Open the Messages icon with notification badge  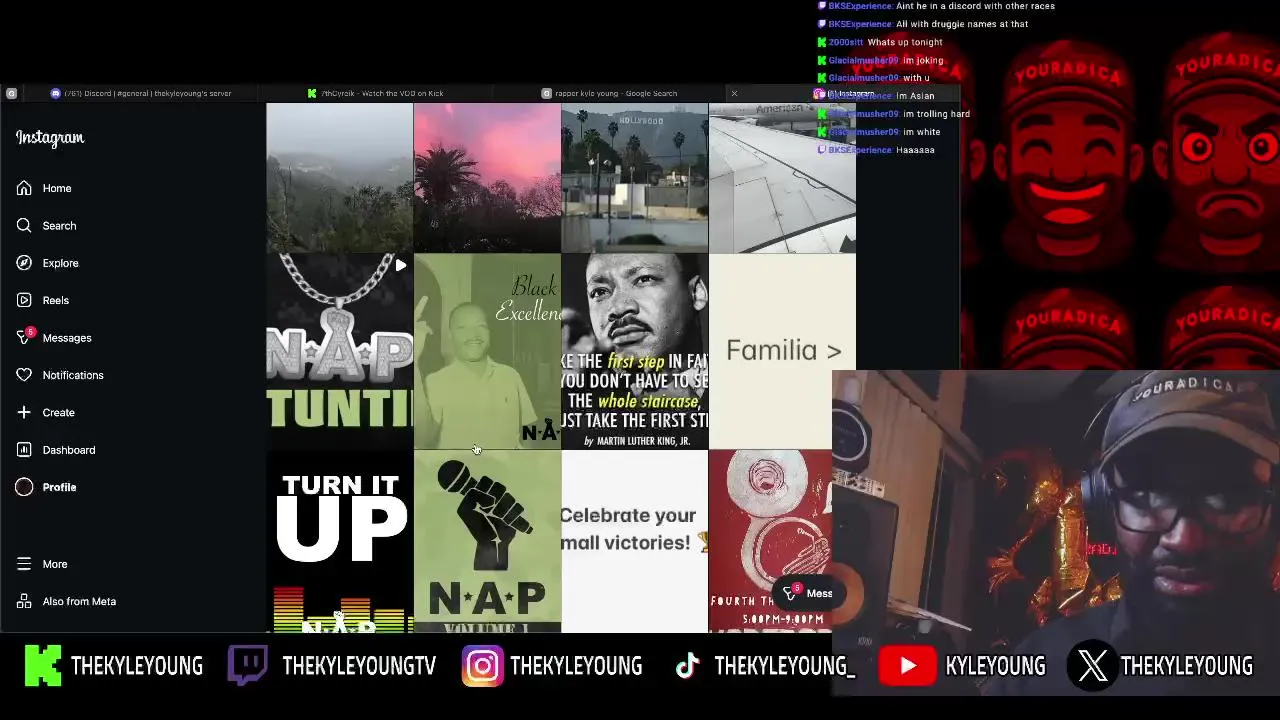point(25,336)
